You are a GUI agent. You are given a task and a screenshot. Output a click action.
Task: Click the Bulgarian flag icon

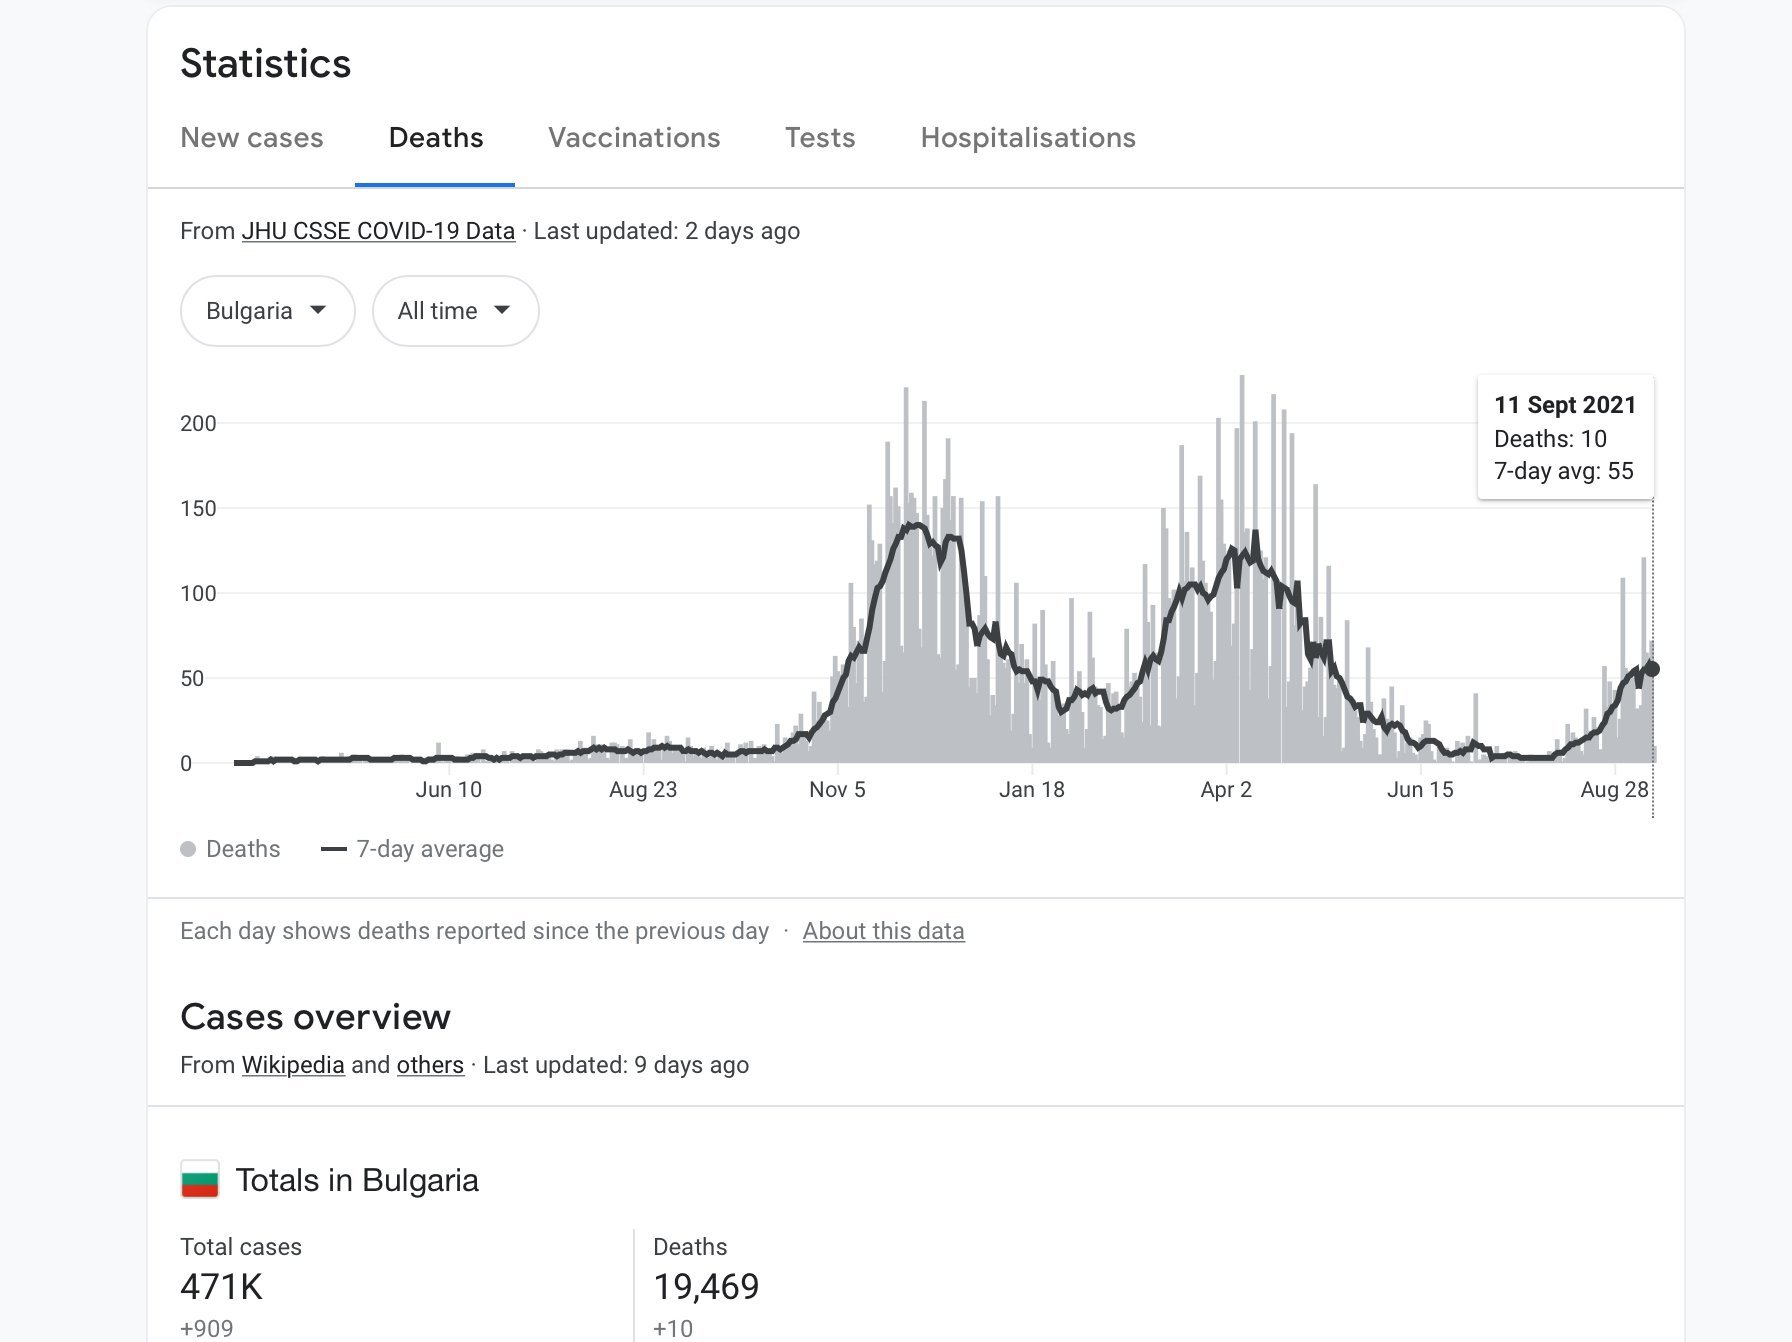200,1180
